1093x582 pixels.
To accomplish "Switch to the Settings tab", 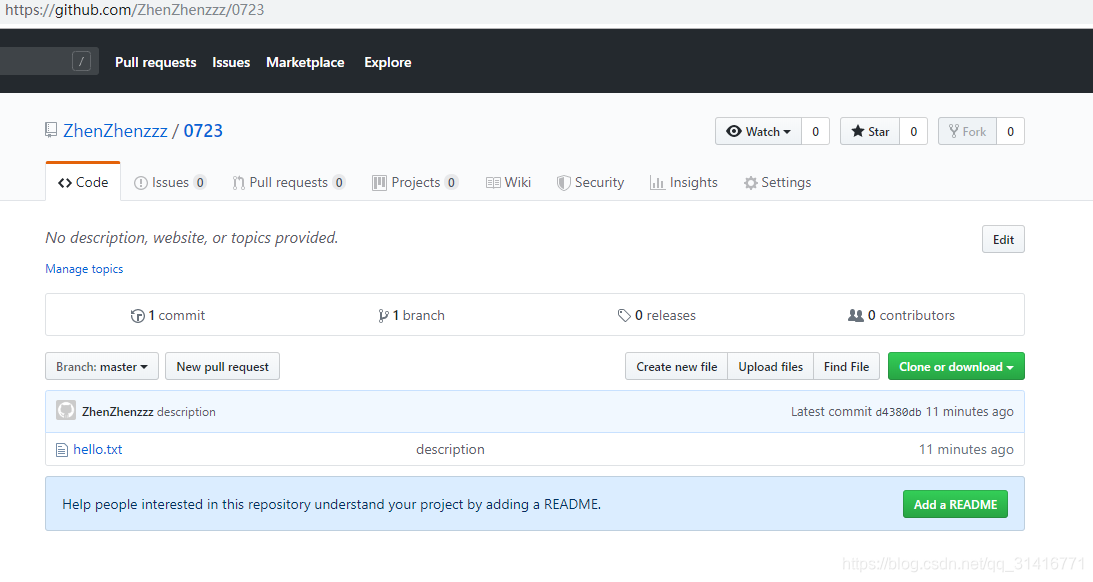I will pos(777,183).
